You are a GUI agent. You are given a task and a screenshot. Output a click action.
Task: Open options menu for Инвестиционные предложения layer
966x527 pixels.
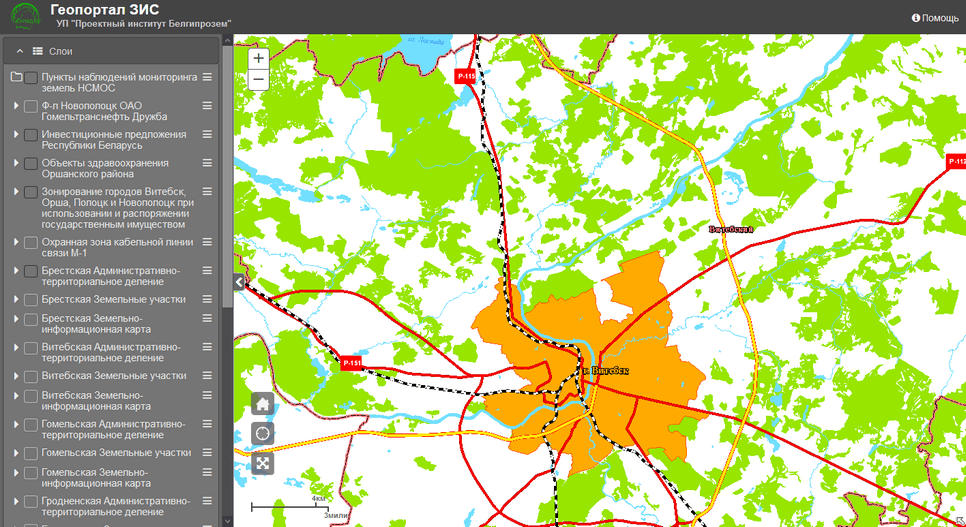[208, 134]
